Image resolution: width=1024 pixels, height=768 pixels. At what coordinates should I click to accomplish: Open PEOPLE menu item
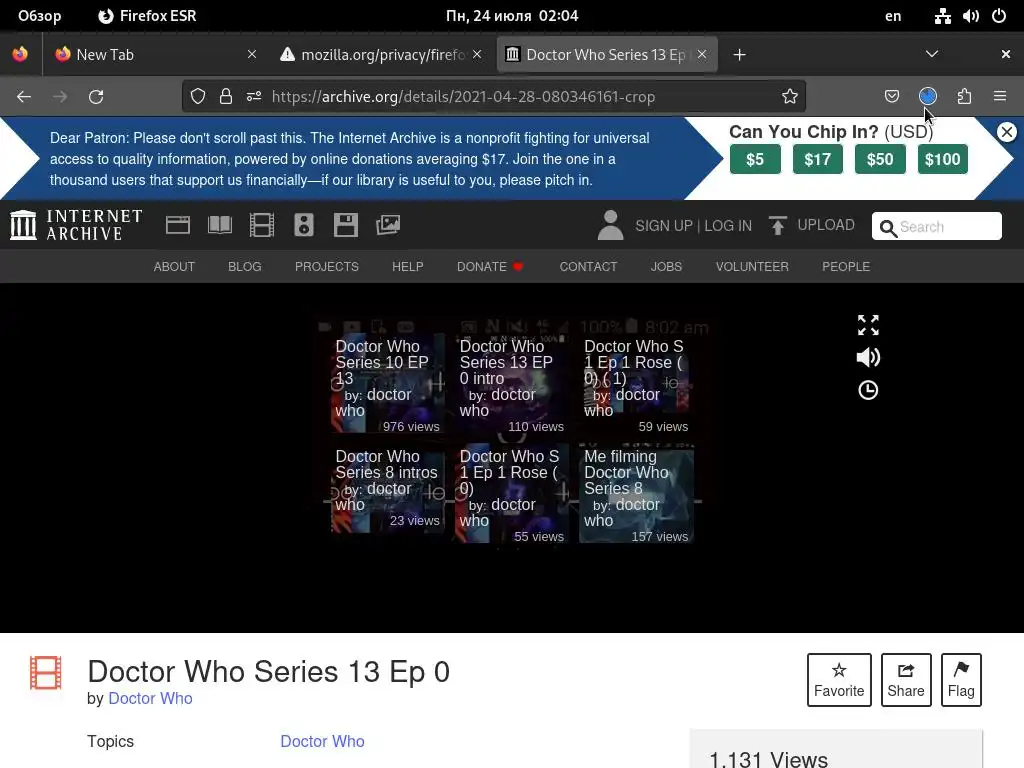846,266
